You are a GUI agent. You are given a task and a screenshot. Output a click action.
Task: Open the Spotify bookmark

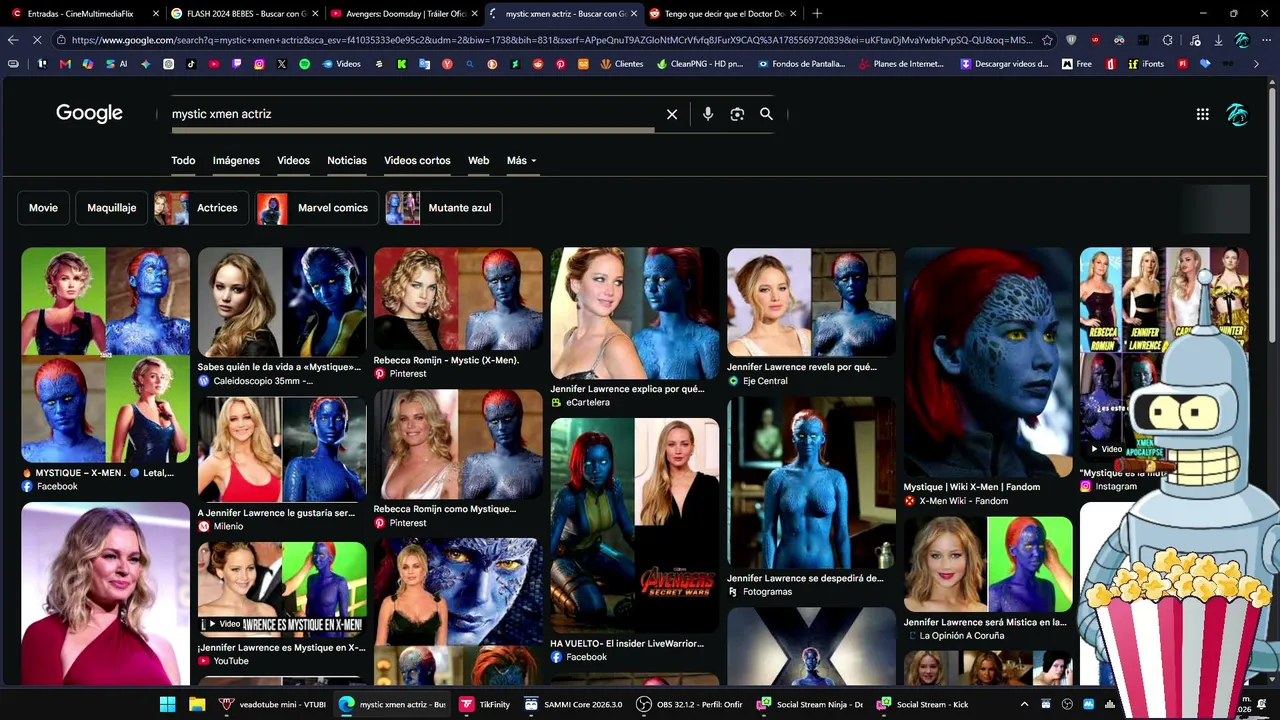(305, 64)
